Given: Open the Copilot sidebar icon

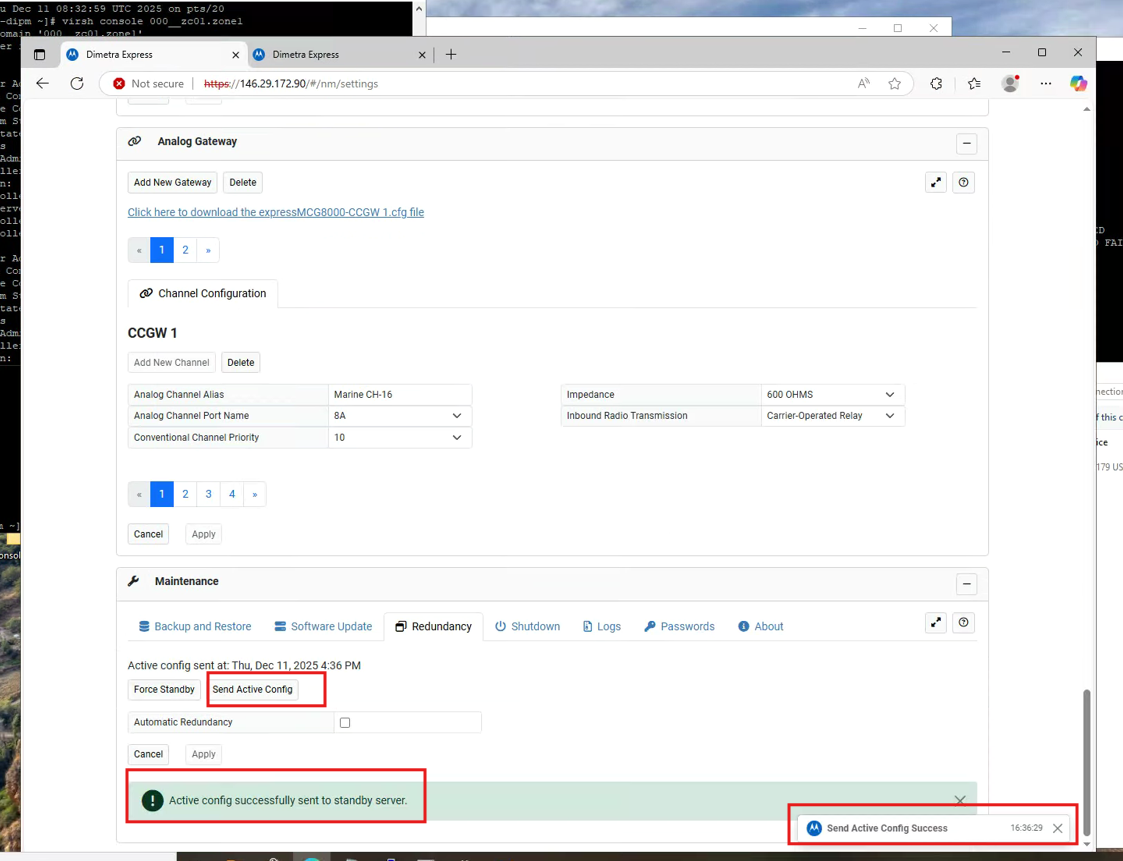Looking at the screenshot, I should coord(1078,84).
